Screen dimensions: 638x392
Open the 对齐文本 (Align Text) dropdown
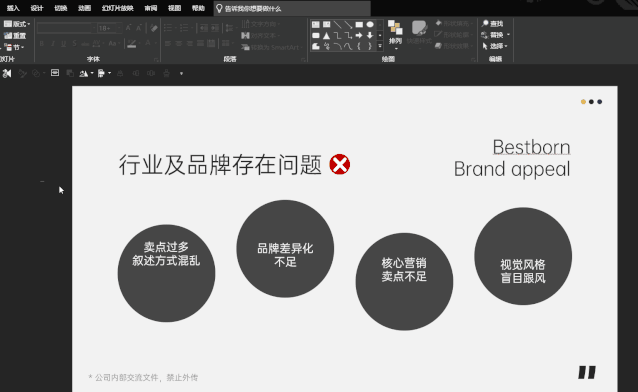coord(261,35)
